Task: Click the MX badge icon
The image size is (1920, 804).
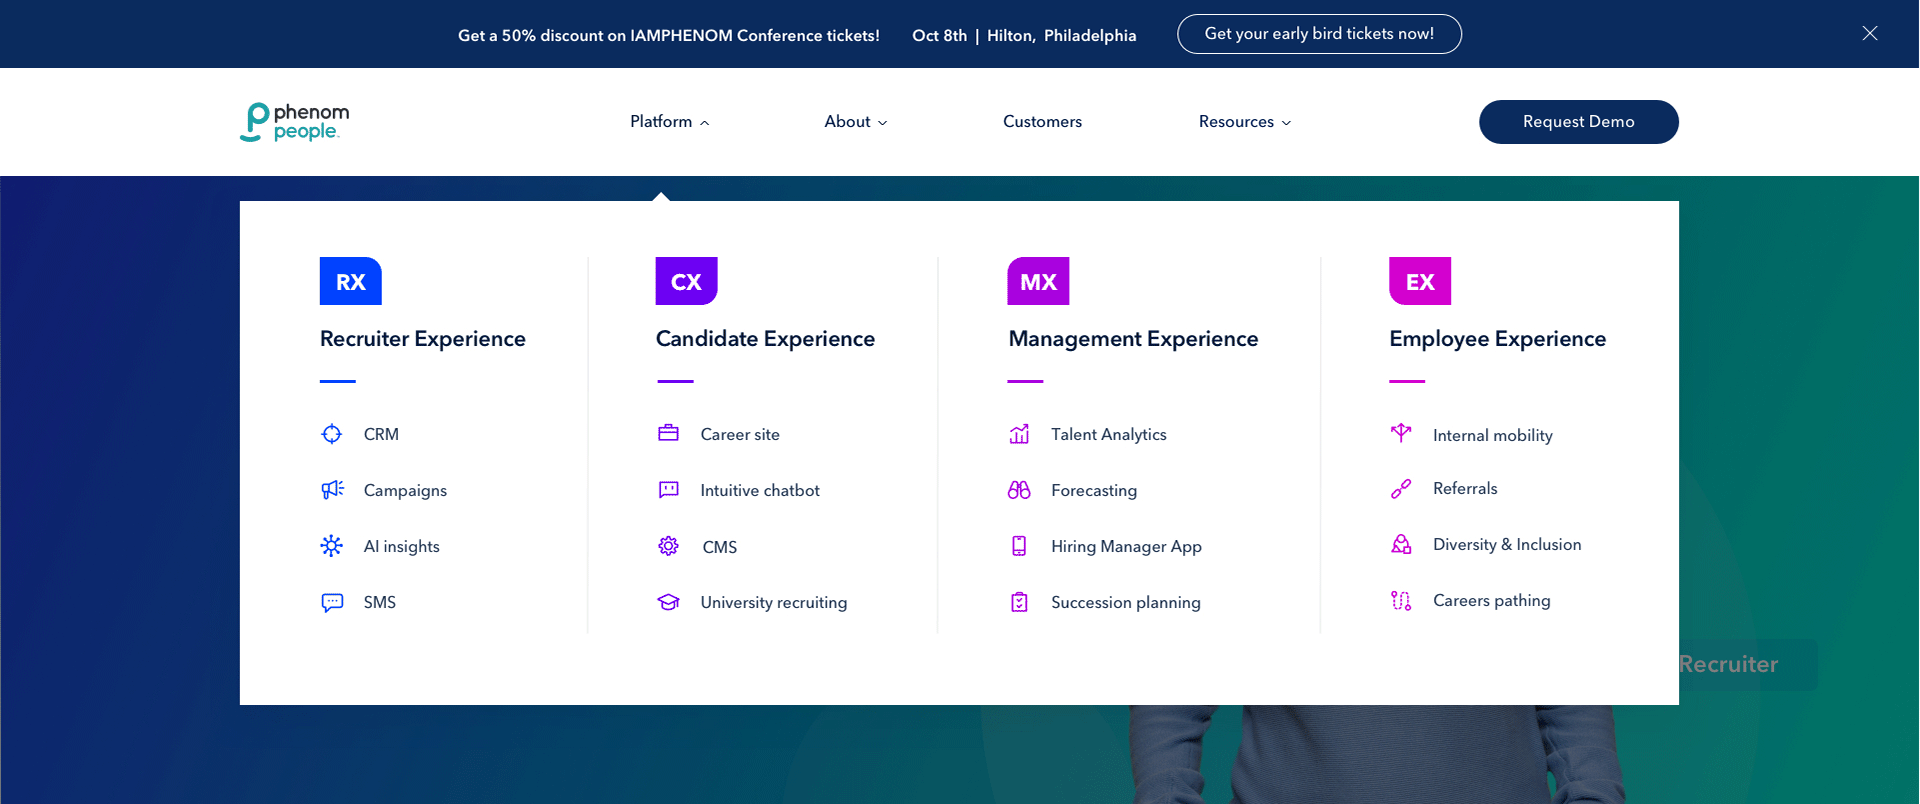Action: (x=1038, y=281)
